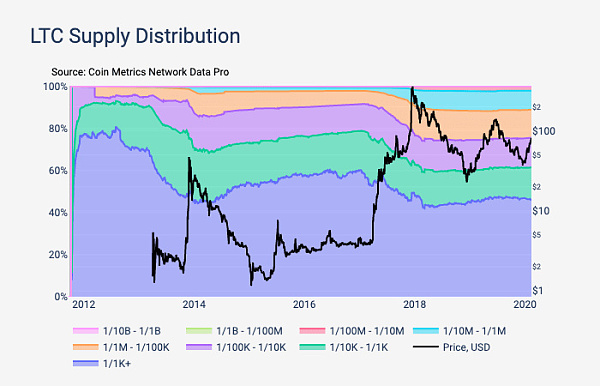Screen dimensions: 600x386
Task: Click the LTC Supply Distribution title
Action: [135, 37]
